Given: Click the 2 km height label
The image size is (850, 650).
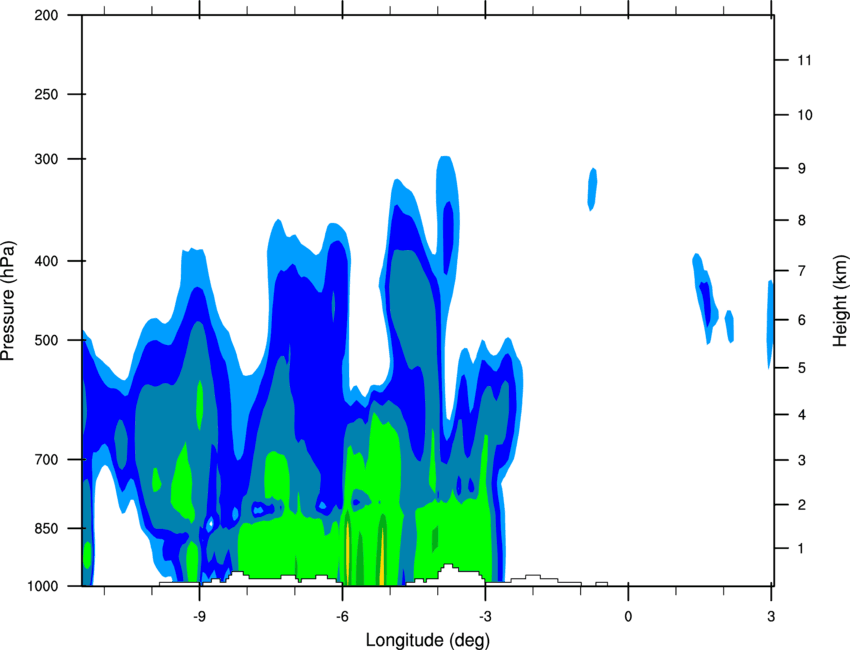Looking at the screenshot, I should point(801,505).
